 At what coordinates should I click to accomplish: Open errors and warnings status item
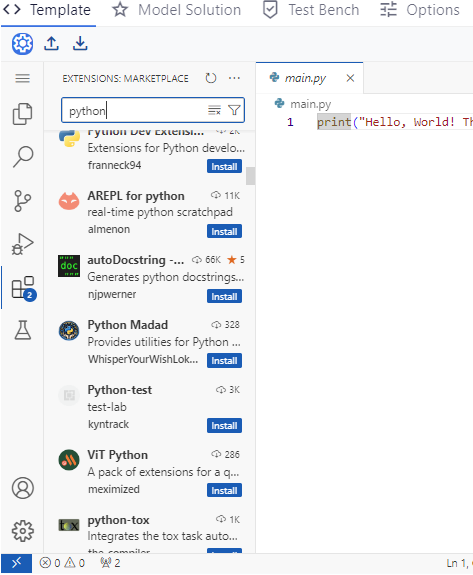[62, 563]
